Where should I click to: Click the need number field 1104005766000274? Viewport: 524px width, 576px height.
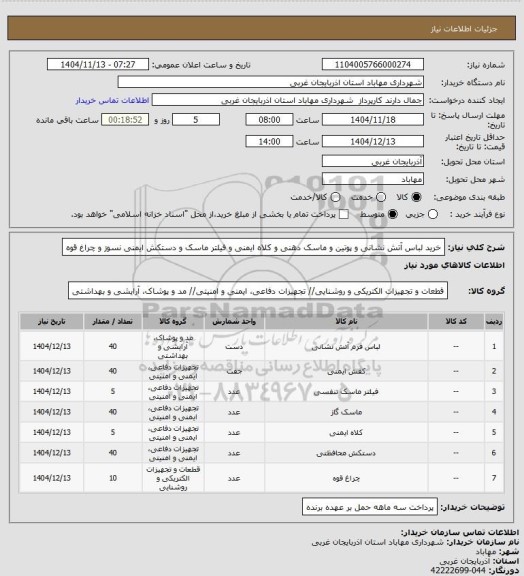click(x=373, y=64)
